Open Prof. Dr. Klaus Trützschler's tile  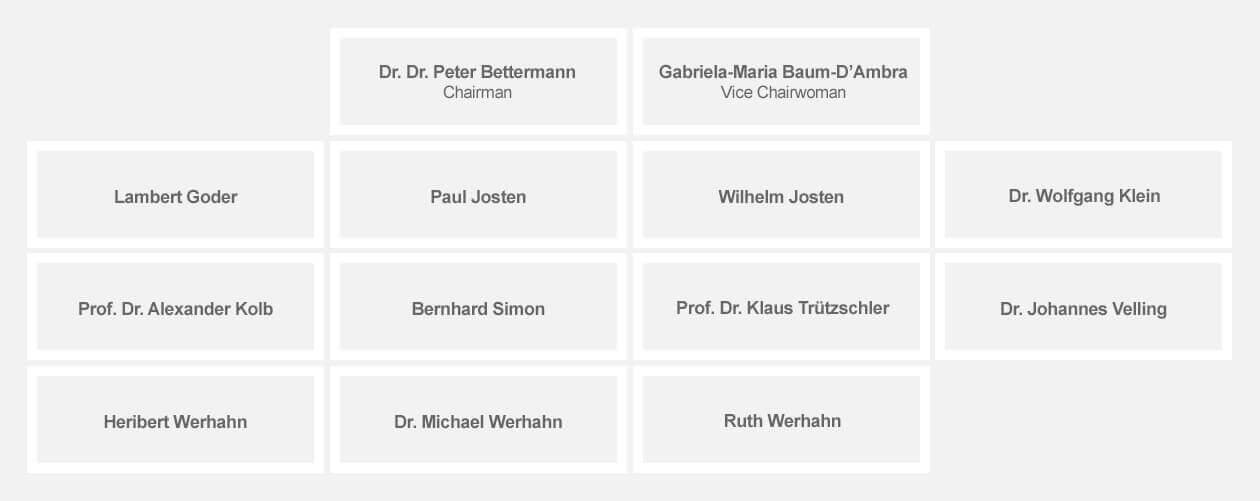pos(781,306)
